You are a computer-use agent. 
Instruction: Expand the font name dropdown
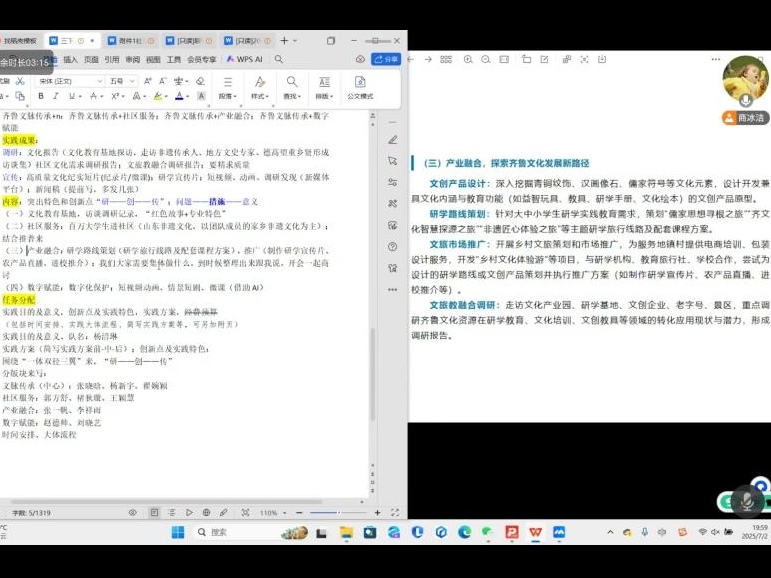(x=98, y=81)
